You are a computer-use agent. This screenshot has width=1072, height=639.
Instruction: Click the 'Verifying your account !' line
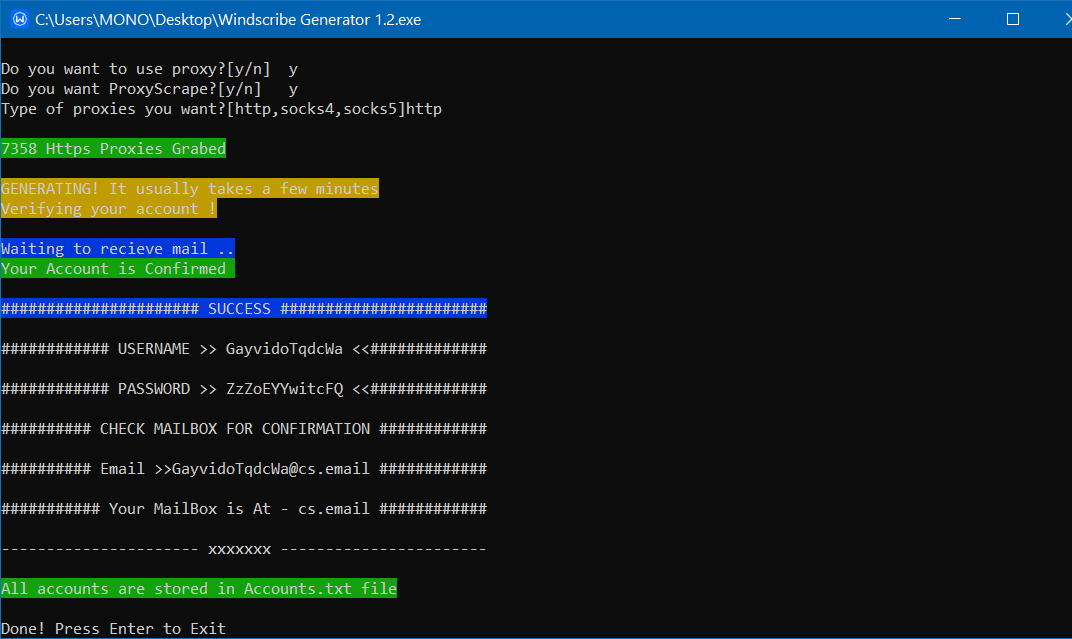109,209
